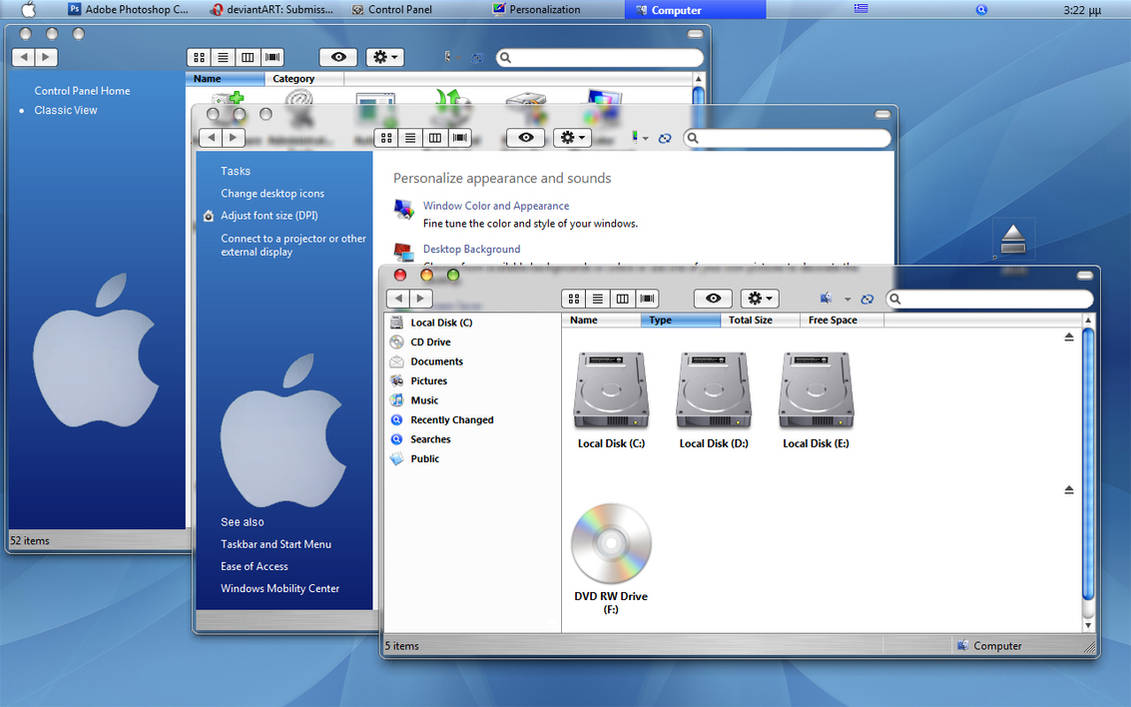Select Cover Flow view in Computer window
Screen dimensions: 1131x707
tap(646, 298)
